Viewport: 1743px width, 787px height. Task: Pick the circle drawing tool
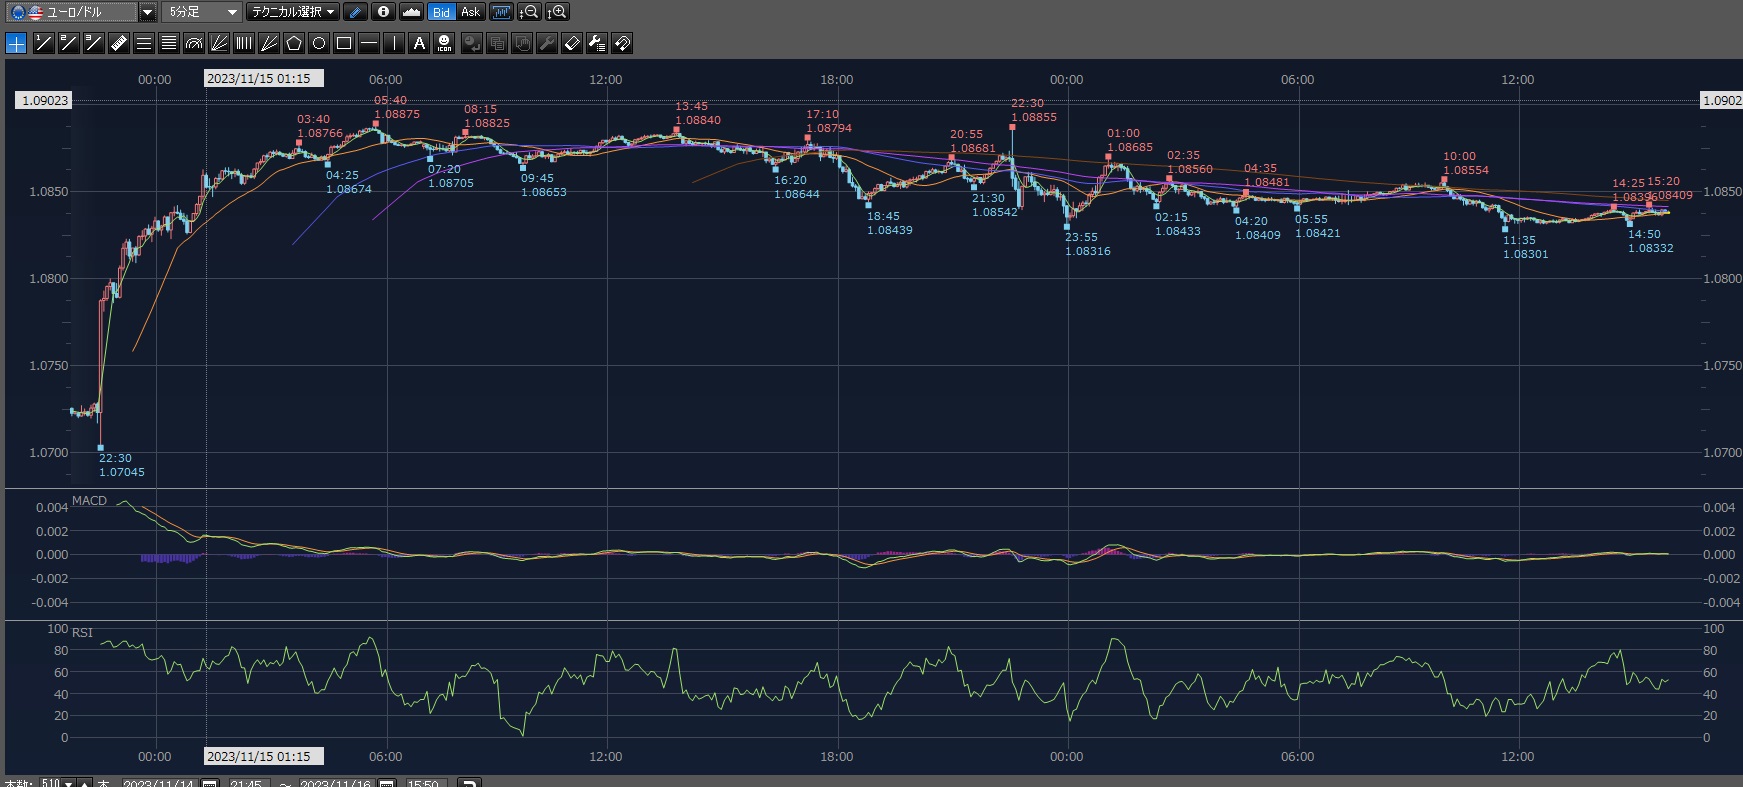click(319, 43)
